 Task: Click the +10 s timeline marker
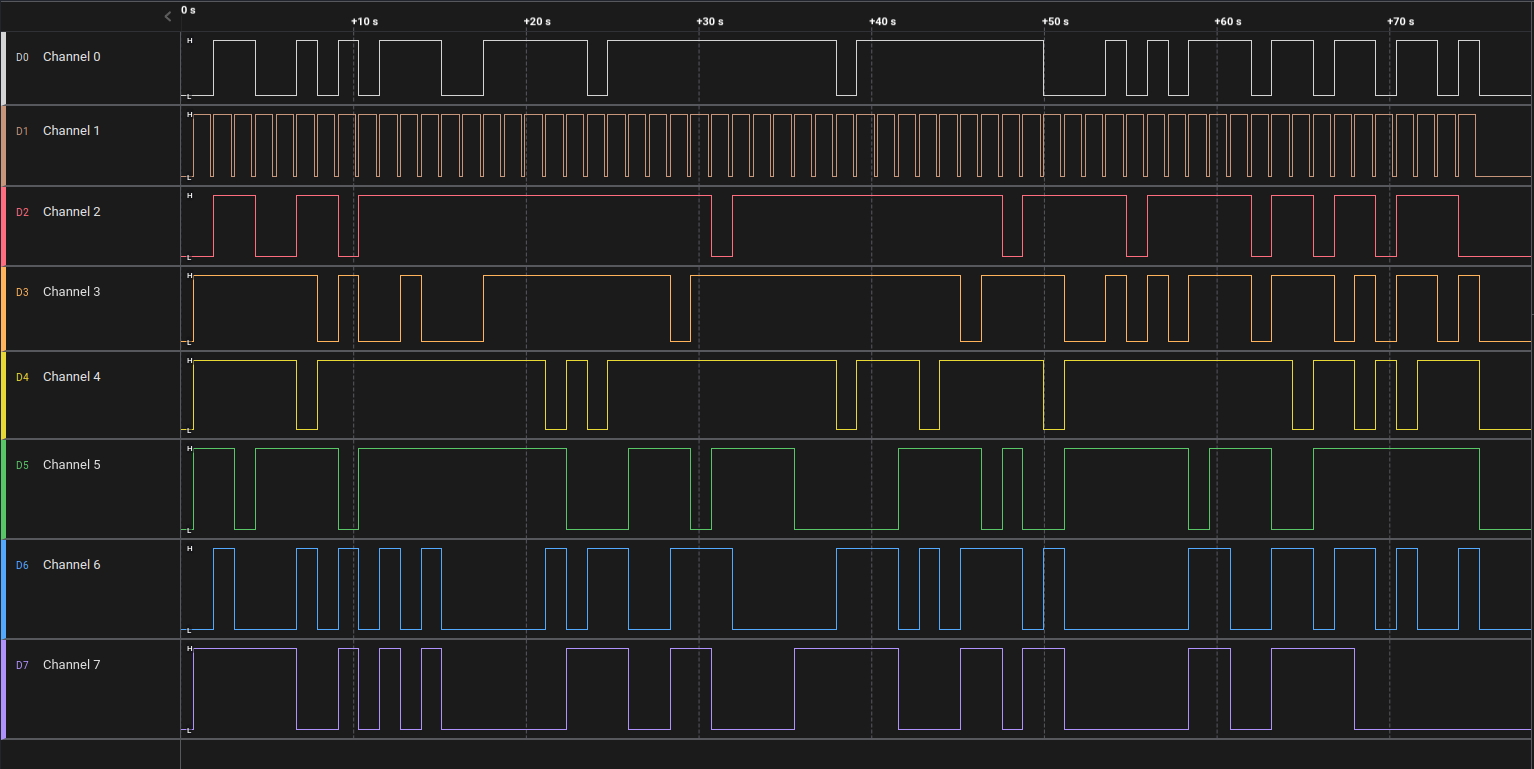[365, 21]
